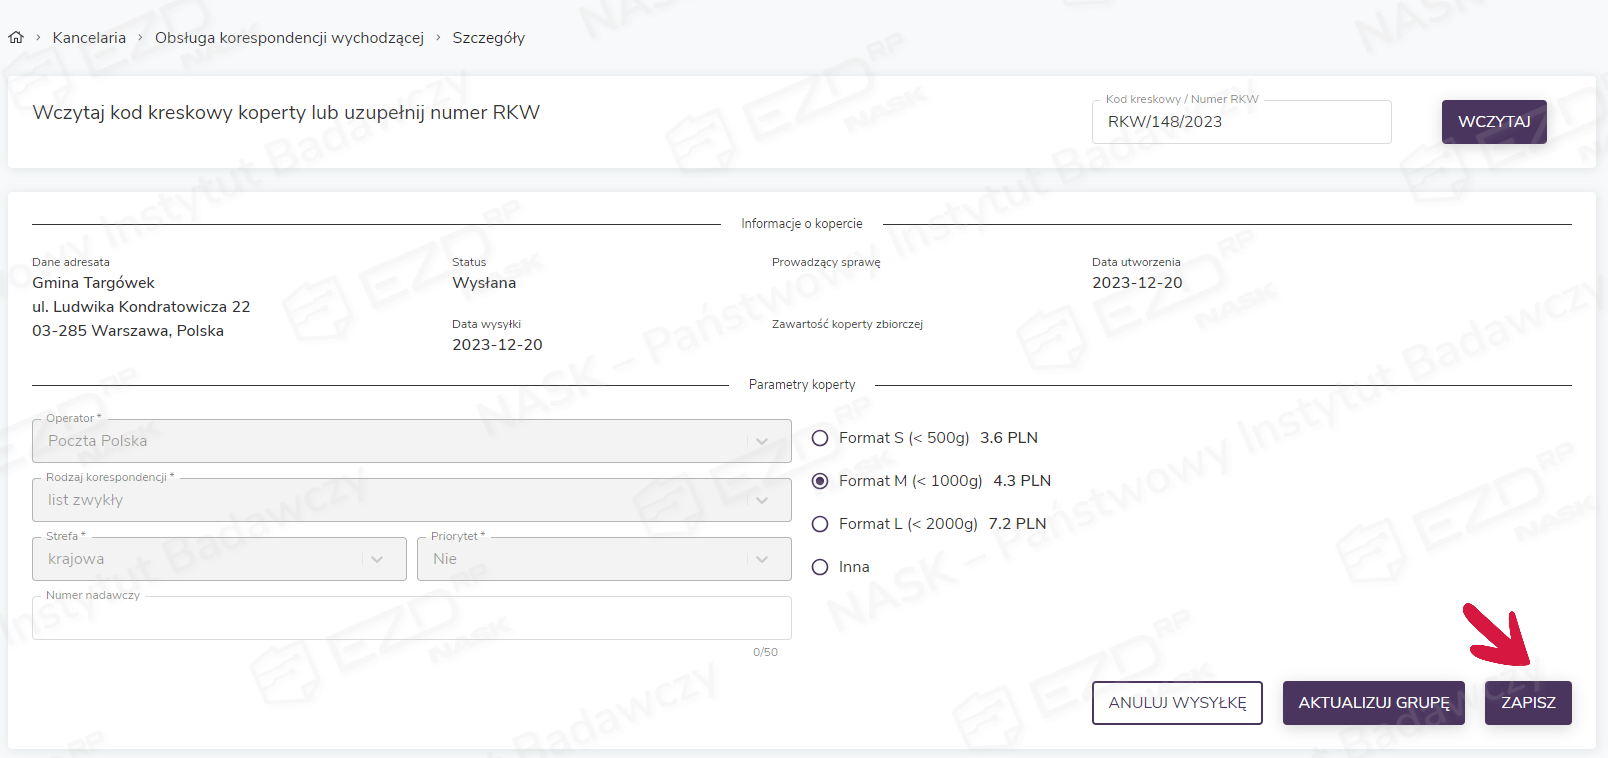Select the Szczegóły breadcrumb item
The width and height of the screenshot is (1608, 758).
(x=488, y=38)
